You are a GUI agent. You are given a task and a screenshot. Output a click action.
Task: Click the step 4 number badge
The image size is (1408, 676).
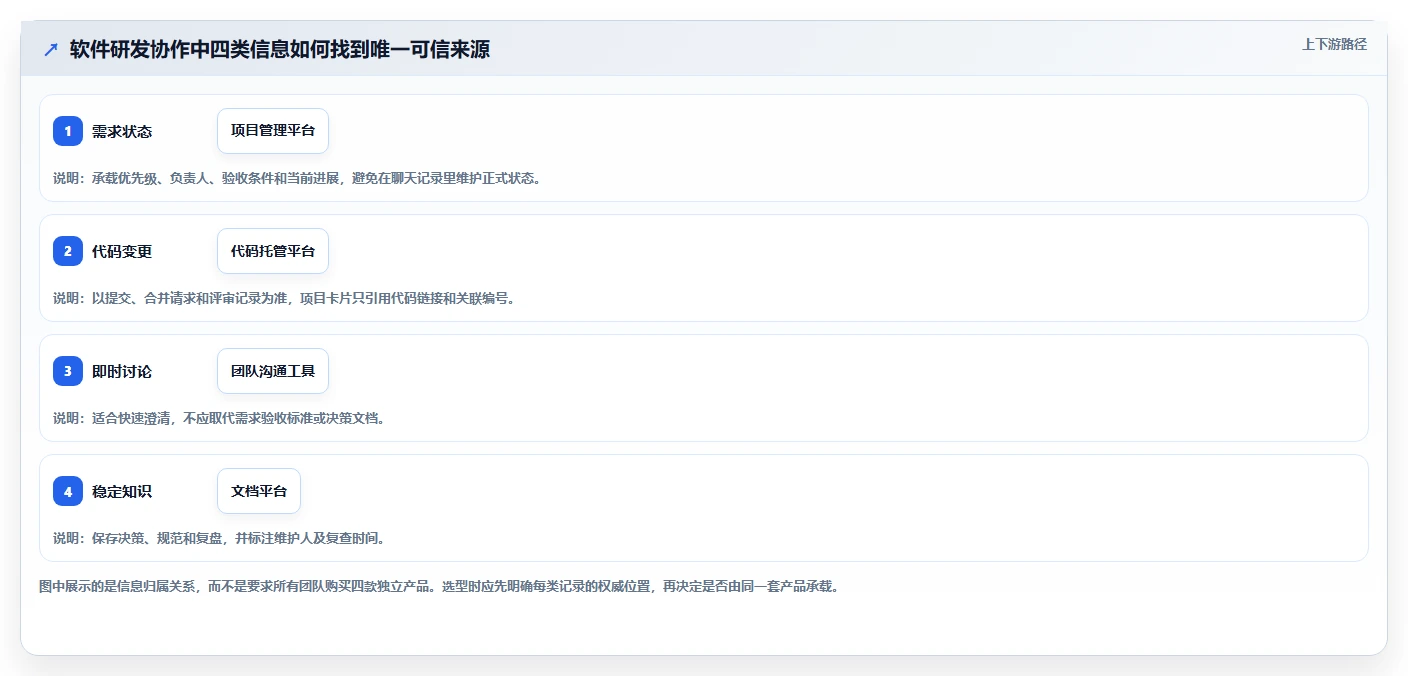point(68,491)
